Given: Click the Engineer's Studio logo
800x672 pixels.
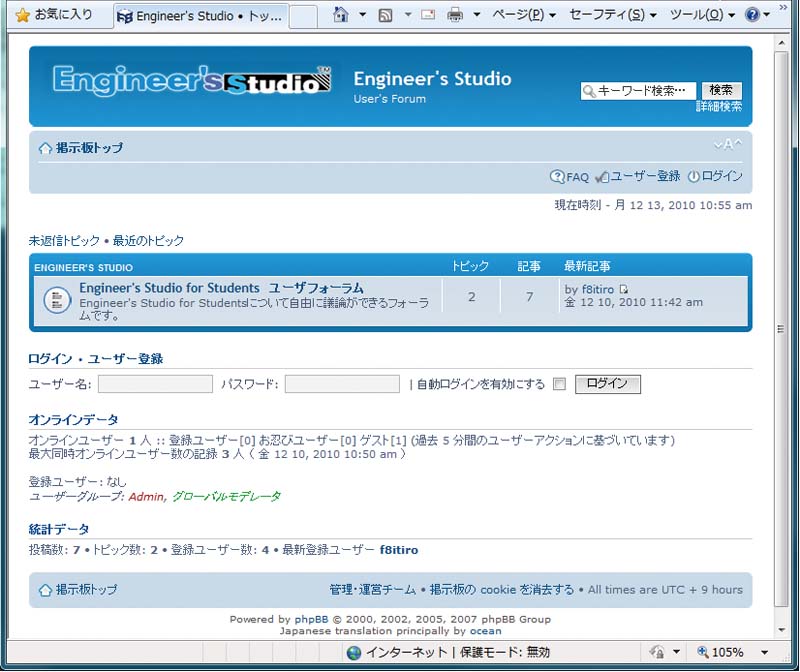Looking at the screenshot, I should [192, 80].
